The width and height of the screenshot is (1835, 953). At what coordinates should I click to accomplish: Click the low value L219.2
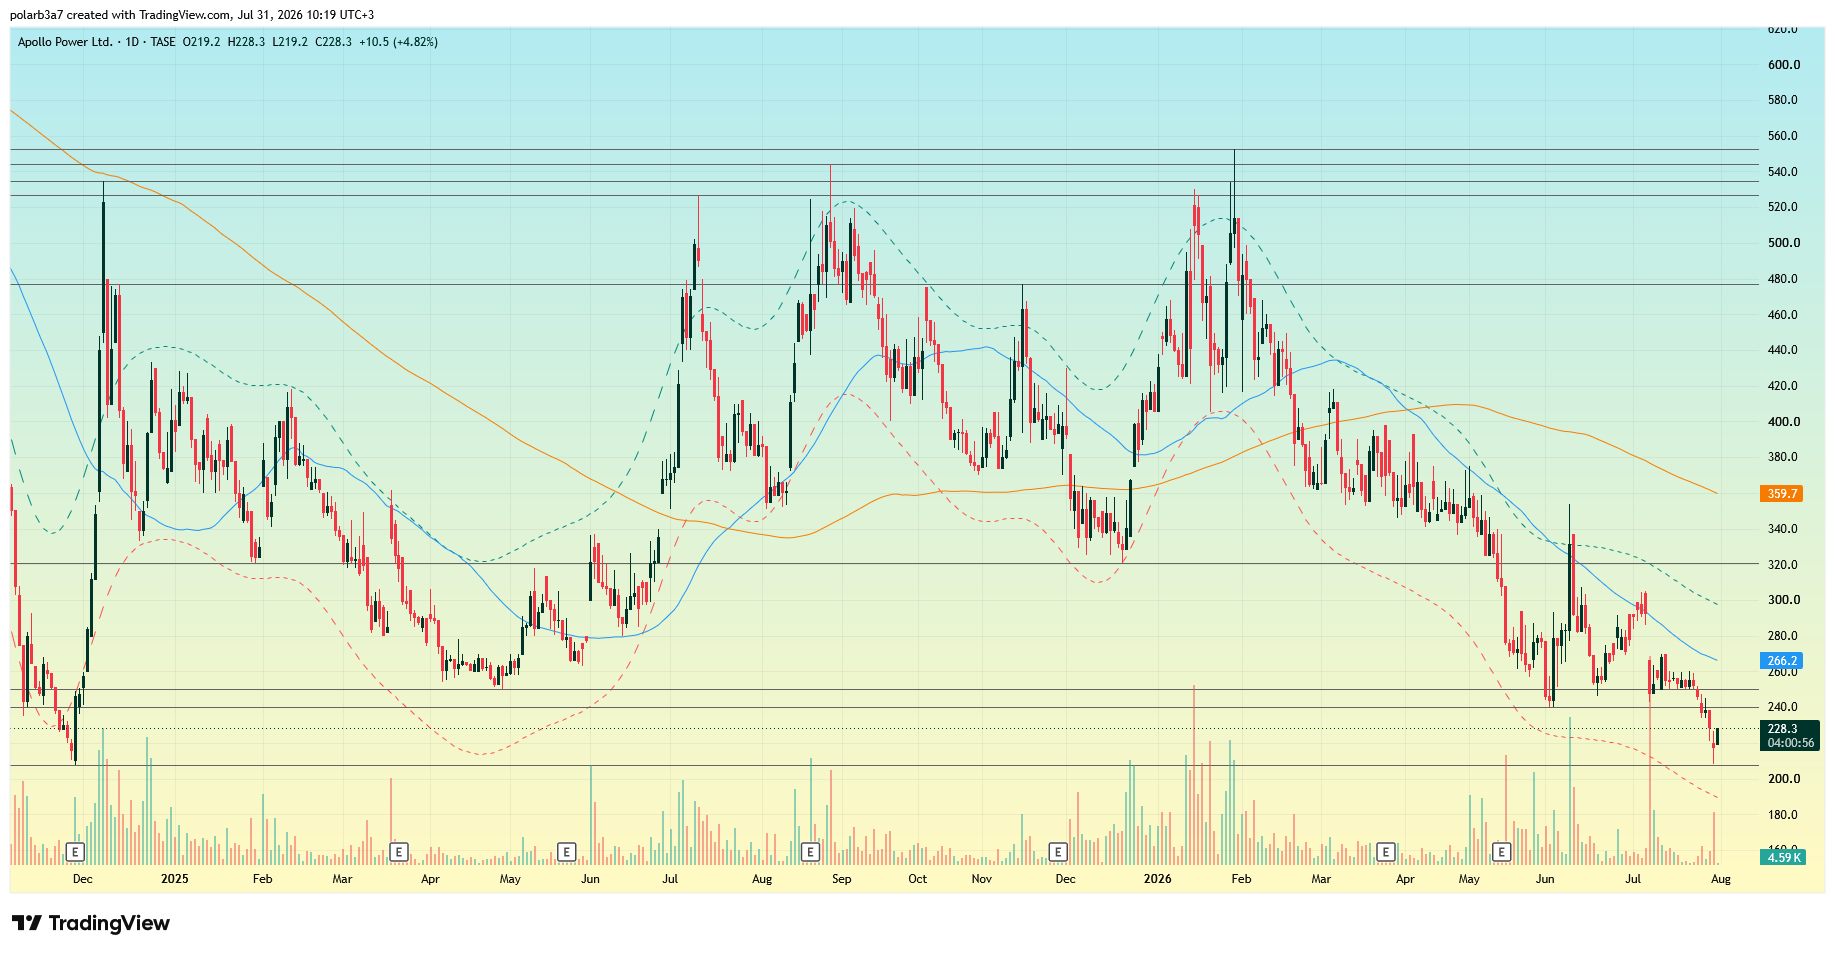pos(290,42)
